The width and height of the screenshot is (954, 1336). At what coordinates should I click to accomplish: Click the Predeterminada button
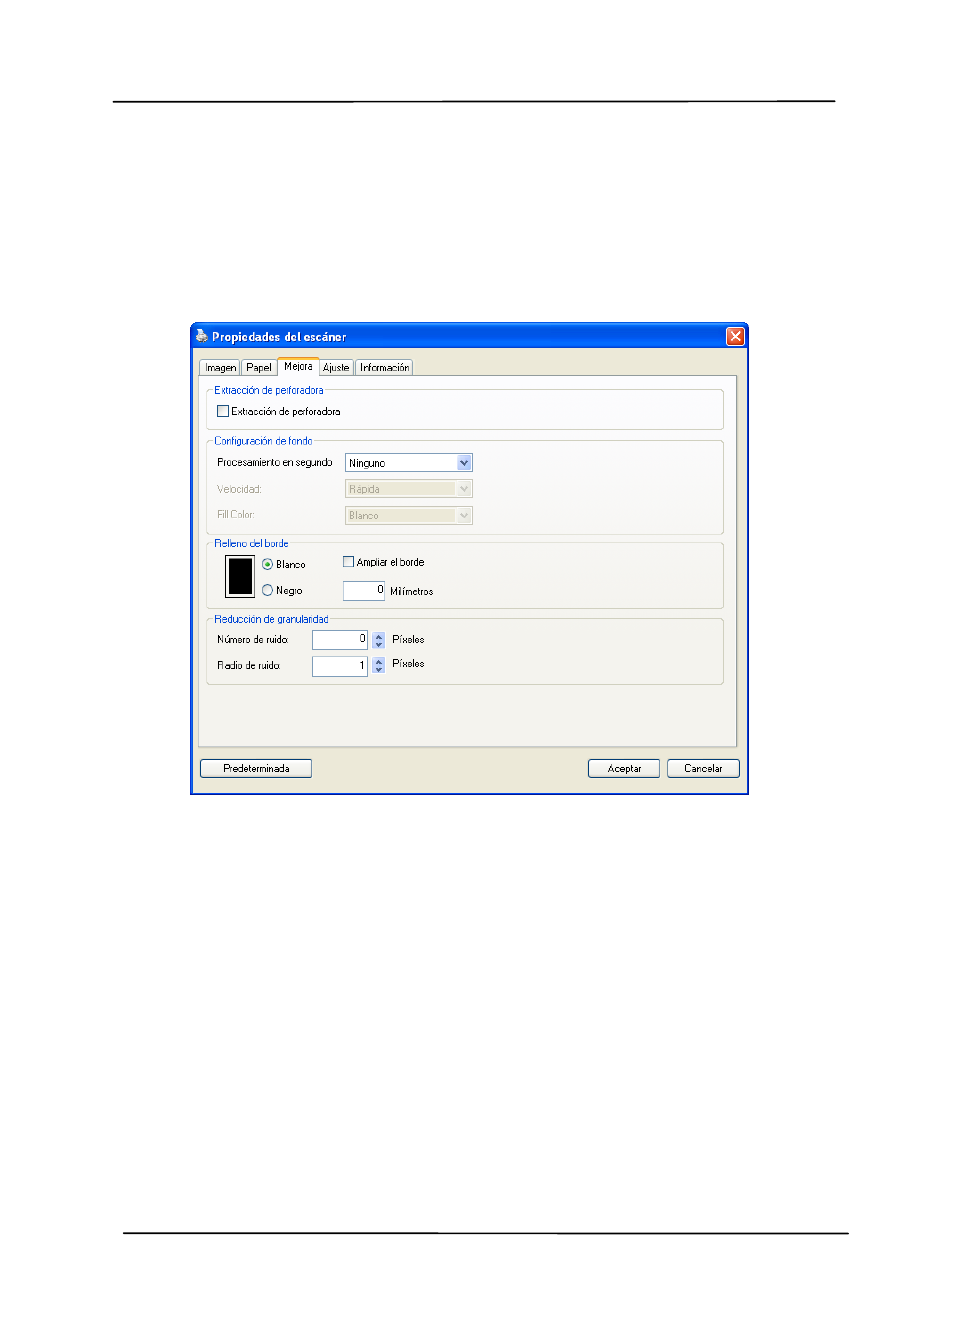click(256, 768)
